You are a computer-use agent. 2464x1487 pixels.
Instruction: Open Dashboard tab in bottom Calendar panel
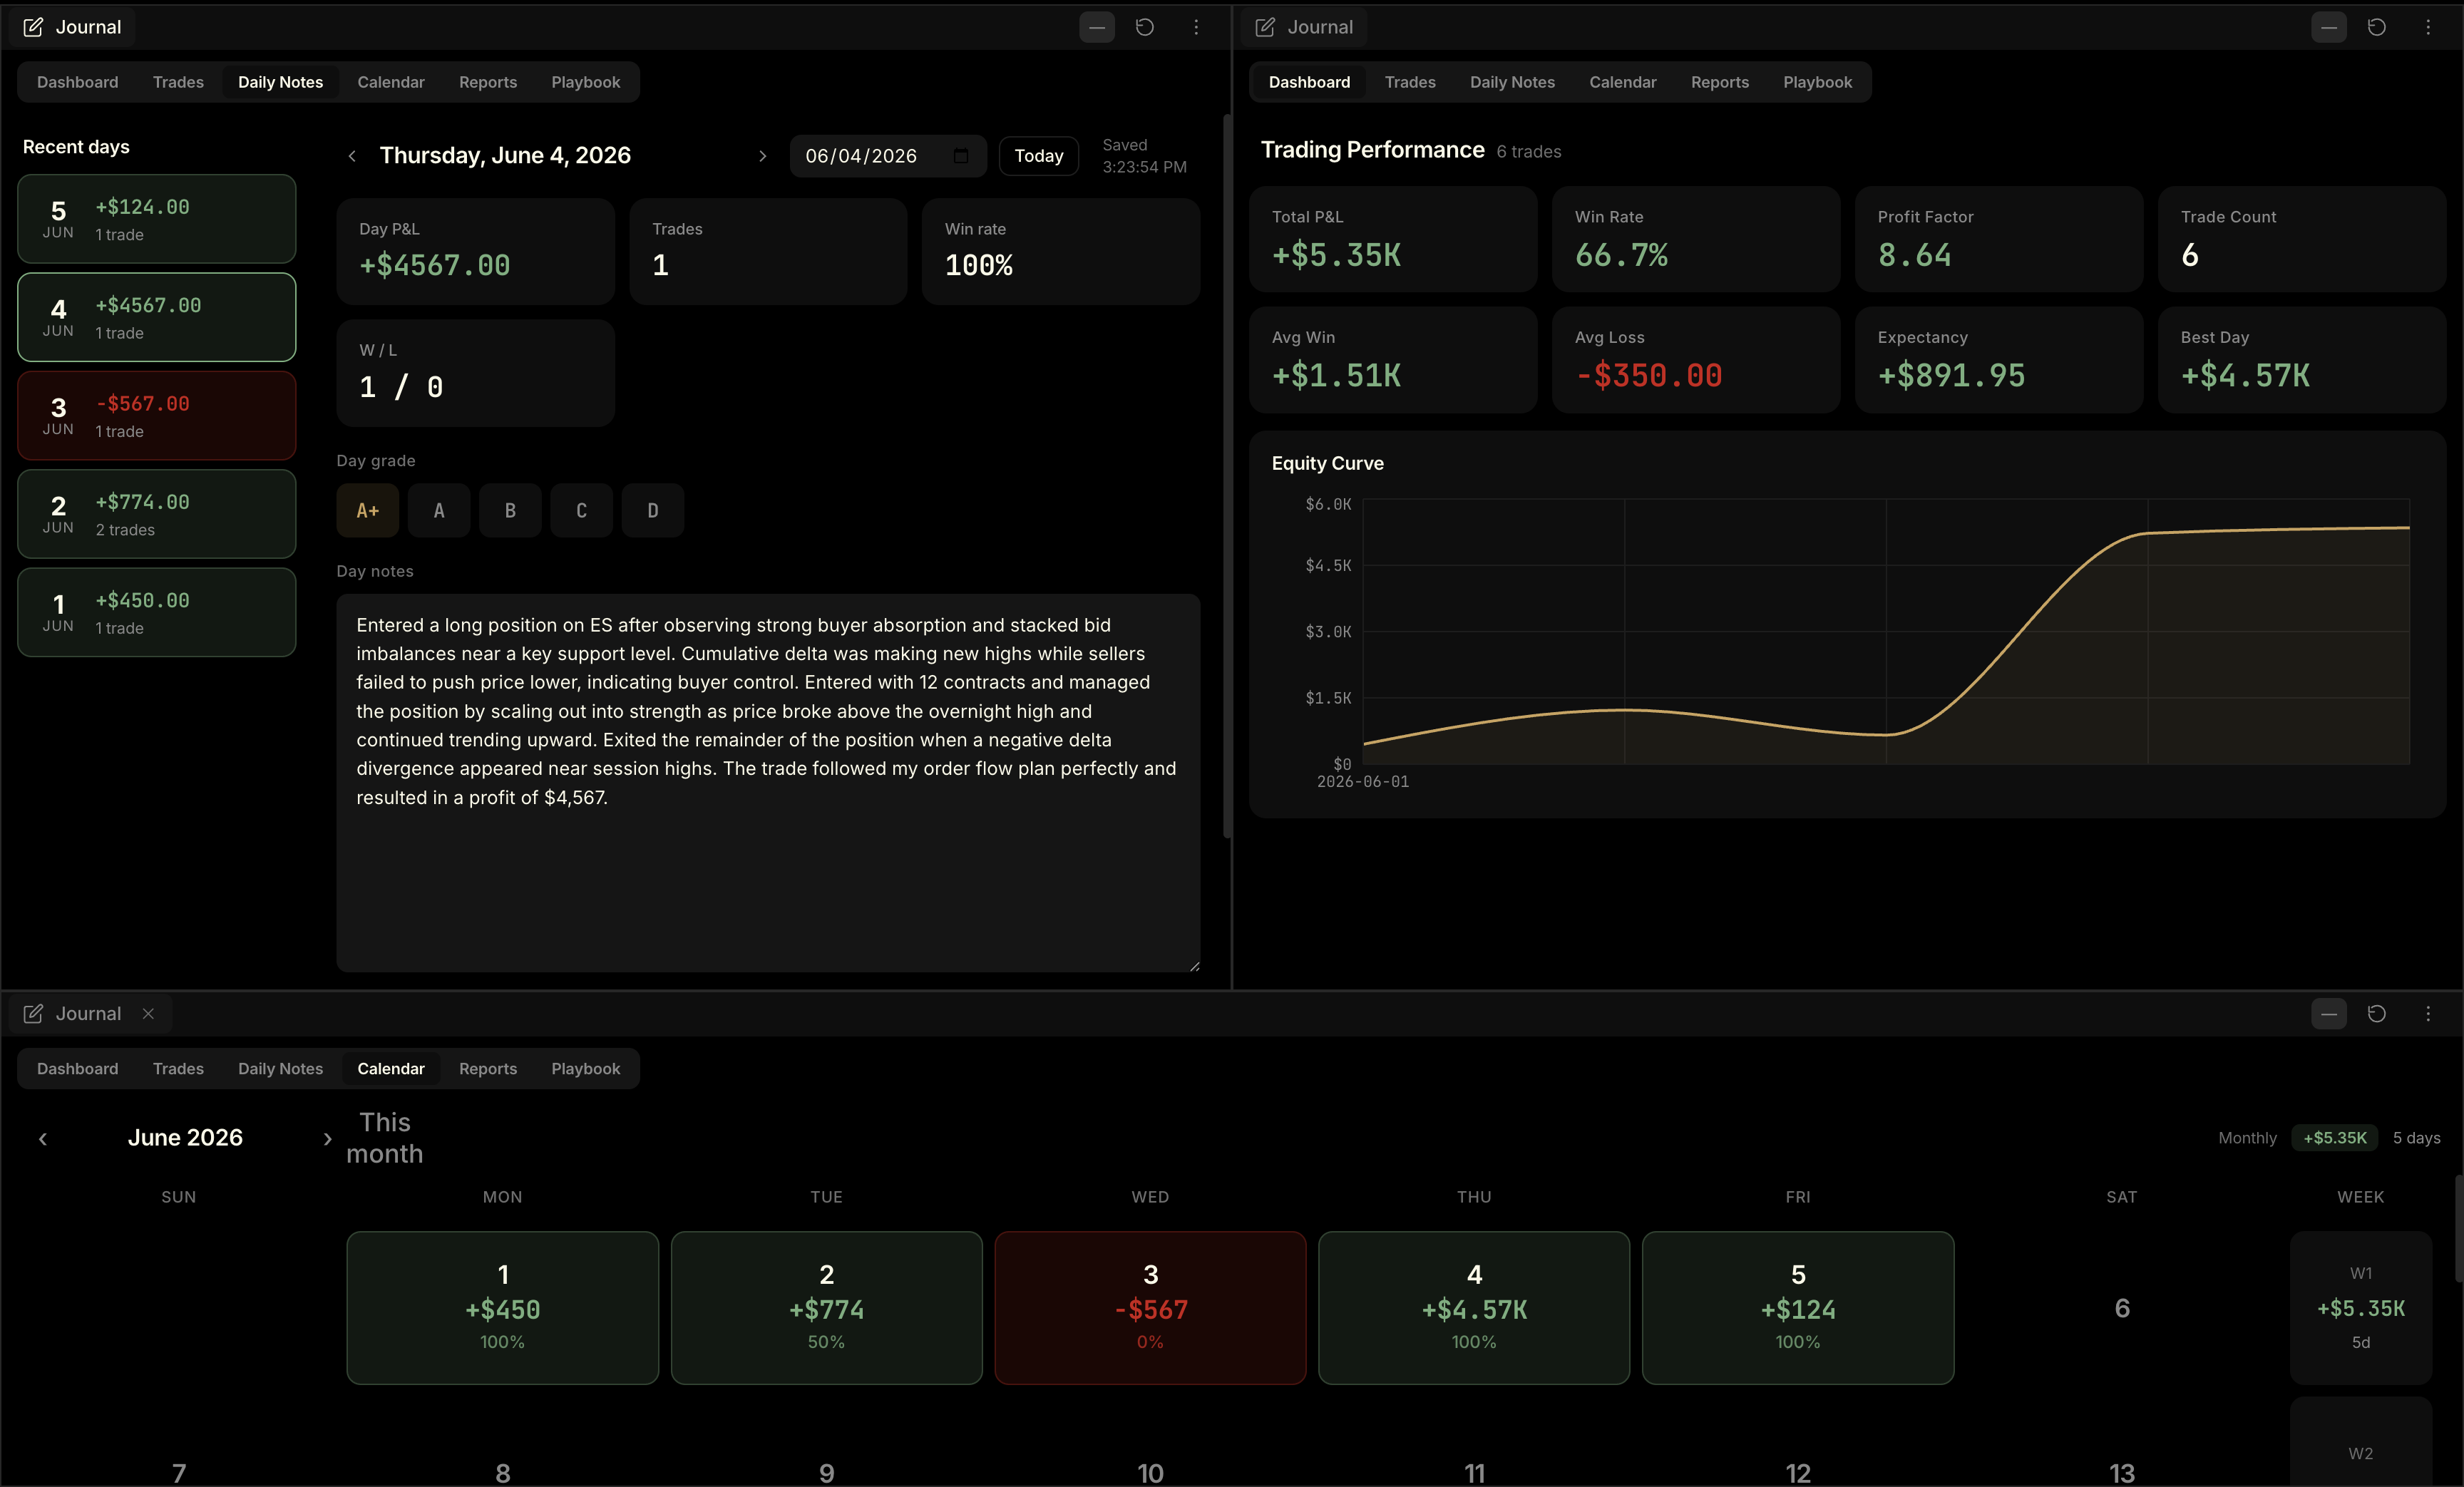78,1069
